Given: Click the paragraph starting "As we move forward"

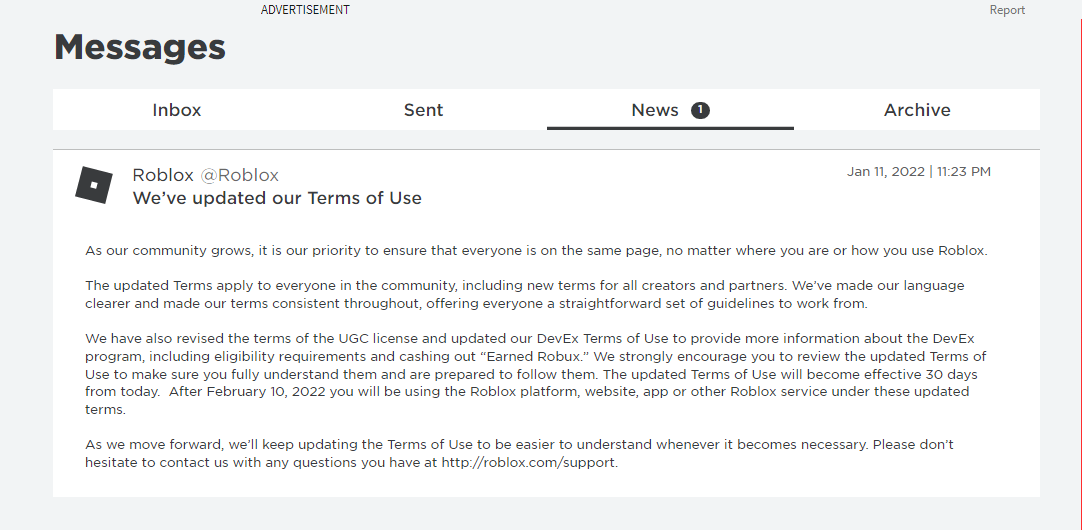Looking at the screenshot, I should click(519, 453).
